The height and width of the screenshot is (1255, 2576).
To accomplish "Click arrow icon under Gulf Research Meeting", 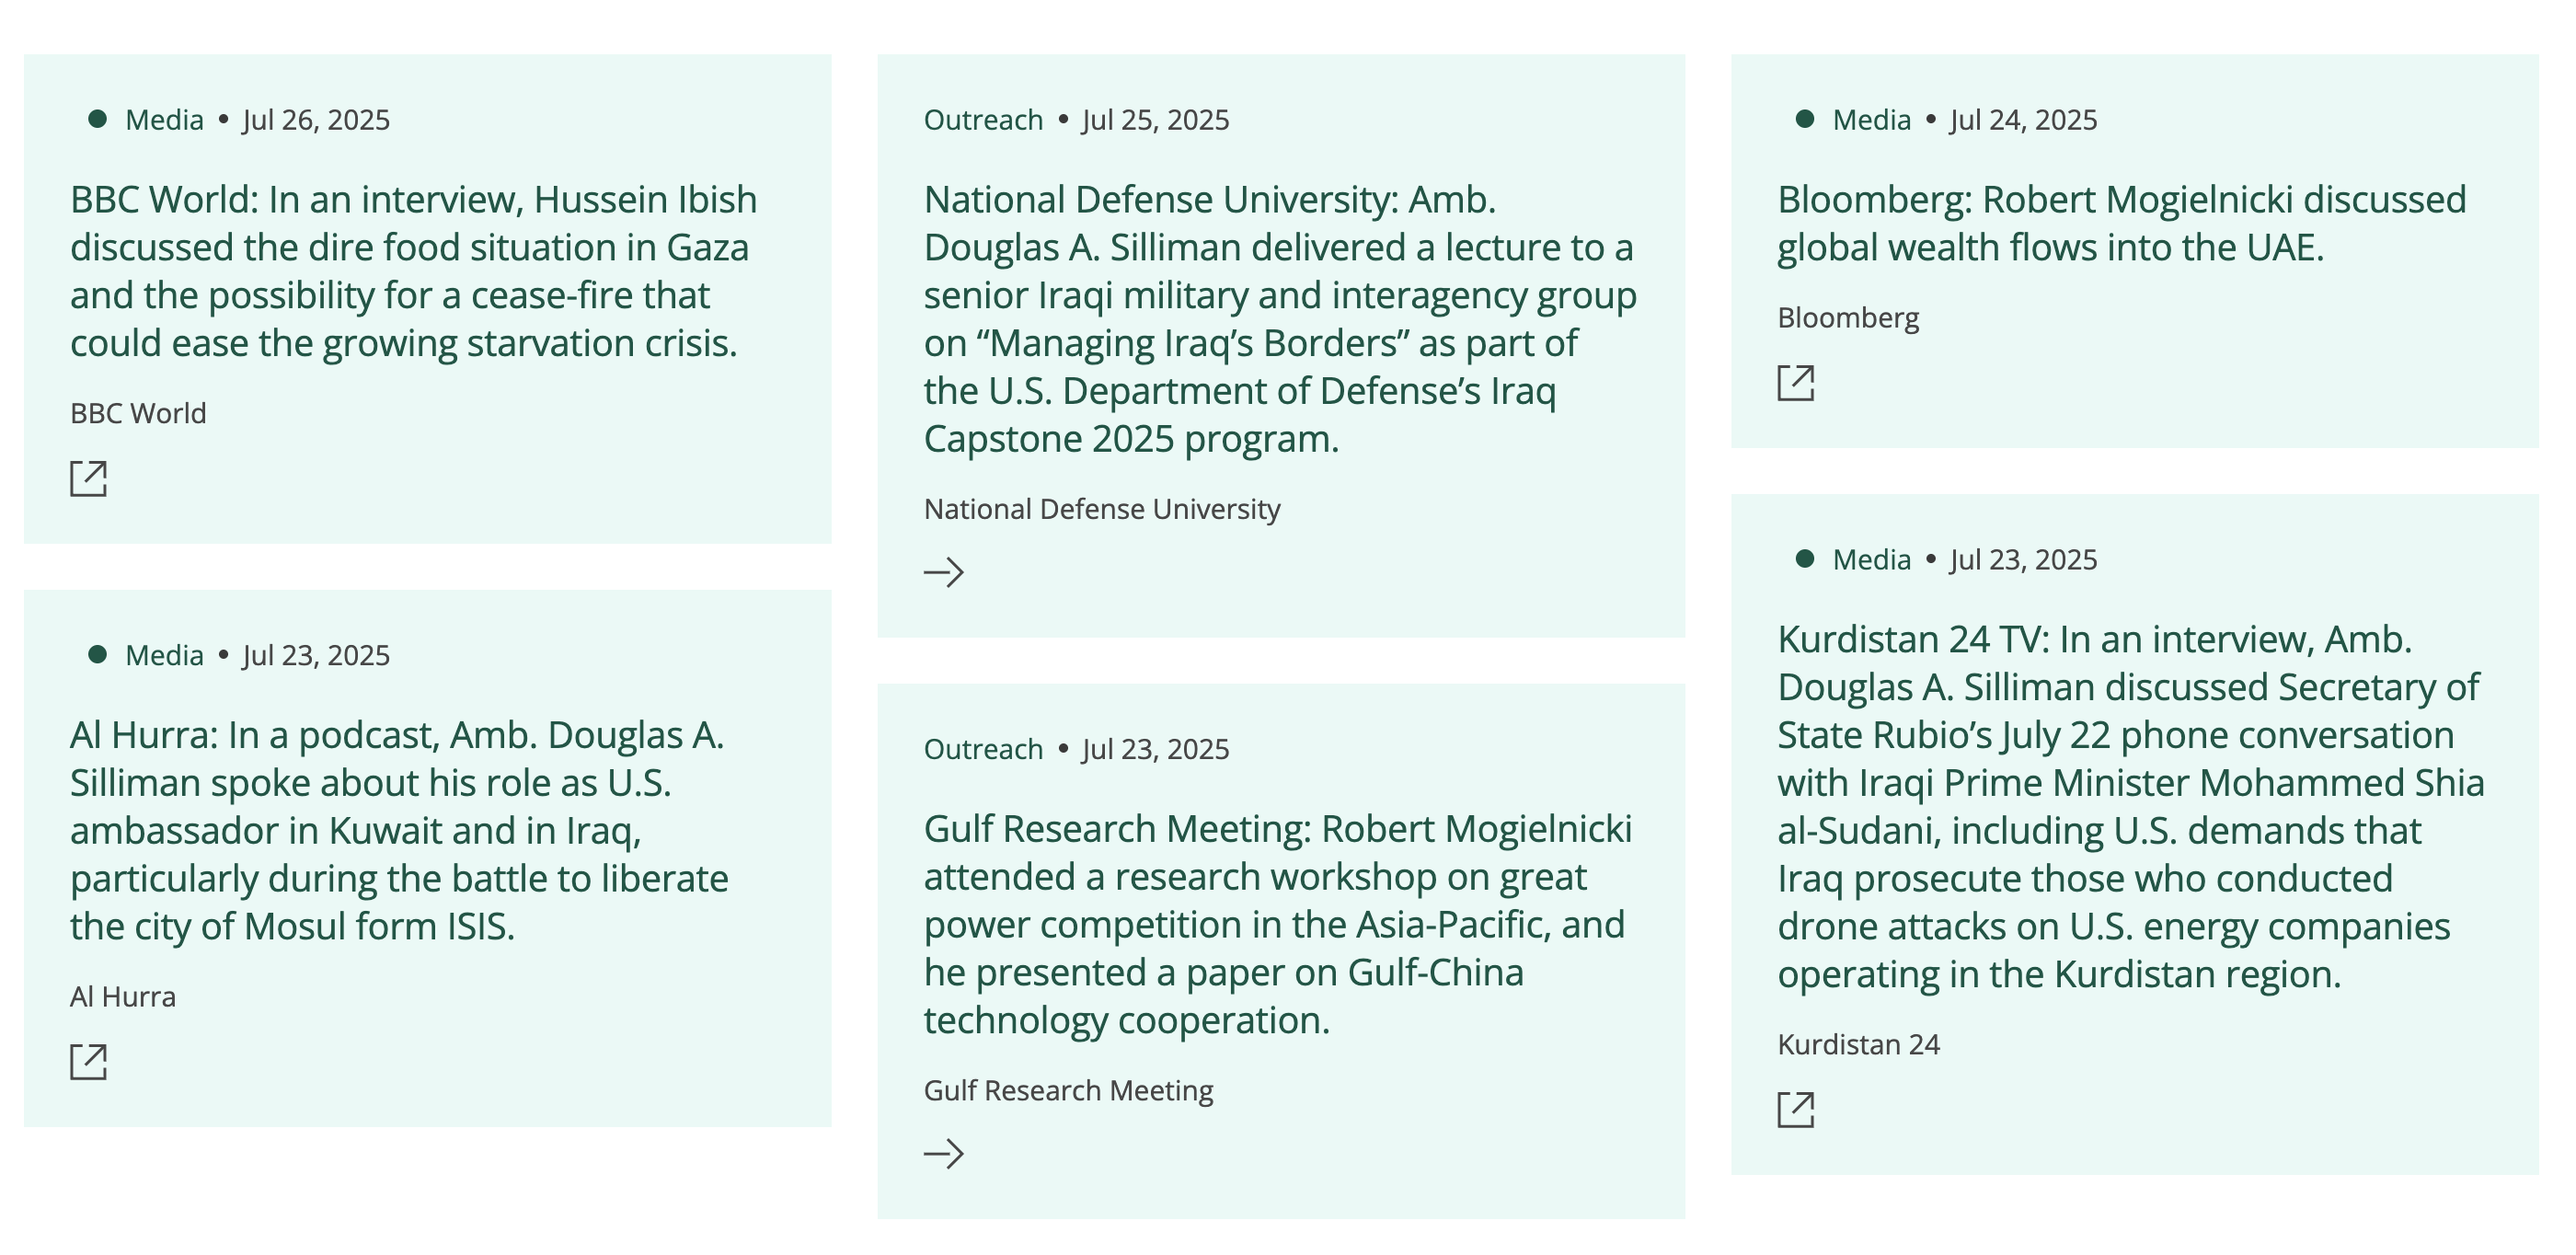I will click(x=943, y=1154).
